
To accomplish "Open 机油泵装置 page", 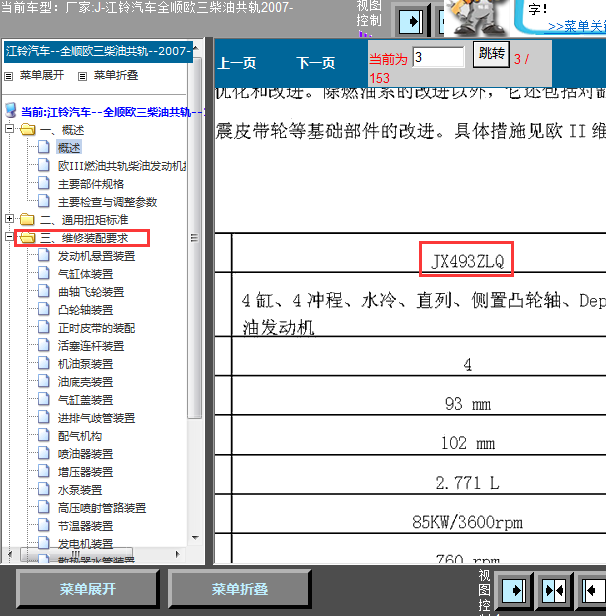I will tap(85, 364).
